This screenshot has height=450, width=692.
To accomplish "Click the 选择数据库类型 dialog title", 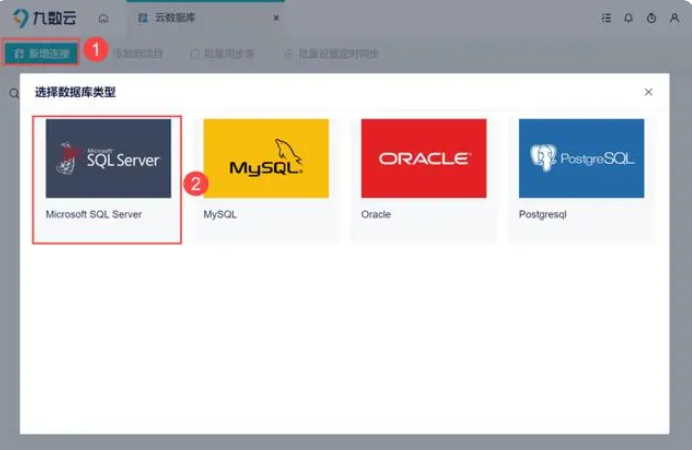I will 75,92.
